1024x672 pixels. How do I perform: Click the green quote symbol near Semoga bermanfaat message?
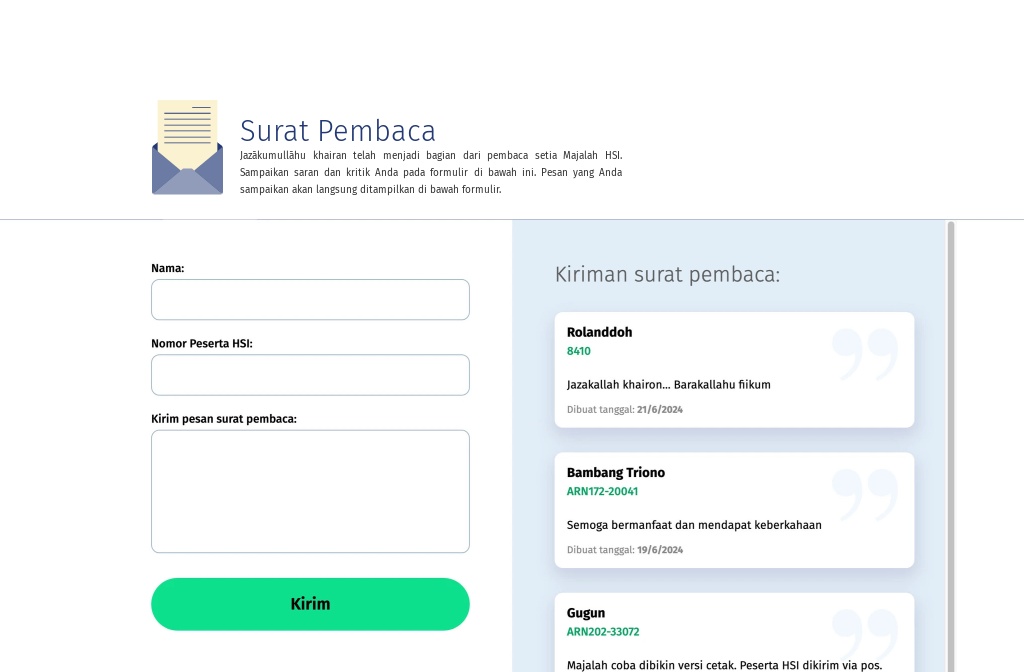click(x=864, y=494)
